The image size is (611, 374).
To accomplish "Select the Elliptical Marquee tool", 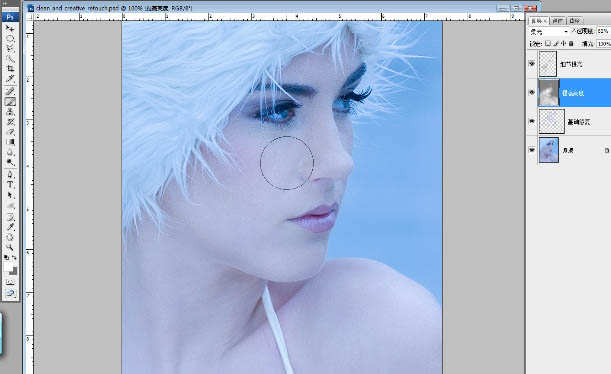I will click(x=10, y=38).
